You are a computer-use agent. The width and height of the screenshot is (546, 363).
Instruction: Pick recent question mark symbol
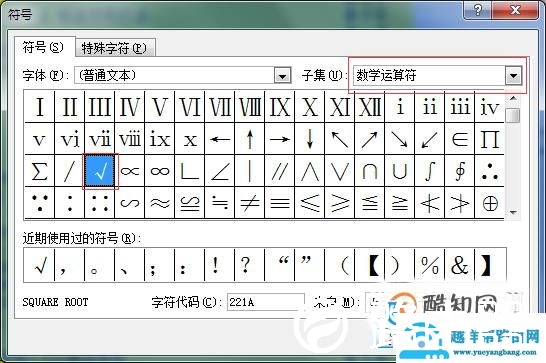pyautogui.click(x=250, y=265)
